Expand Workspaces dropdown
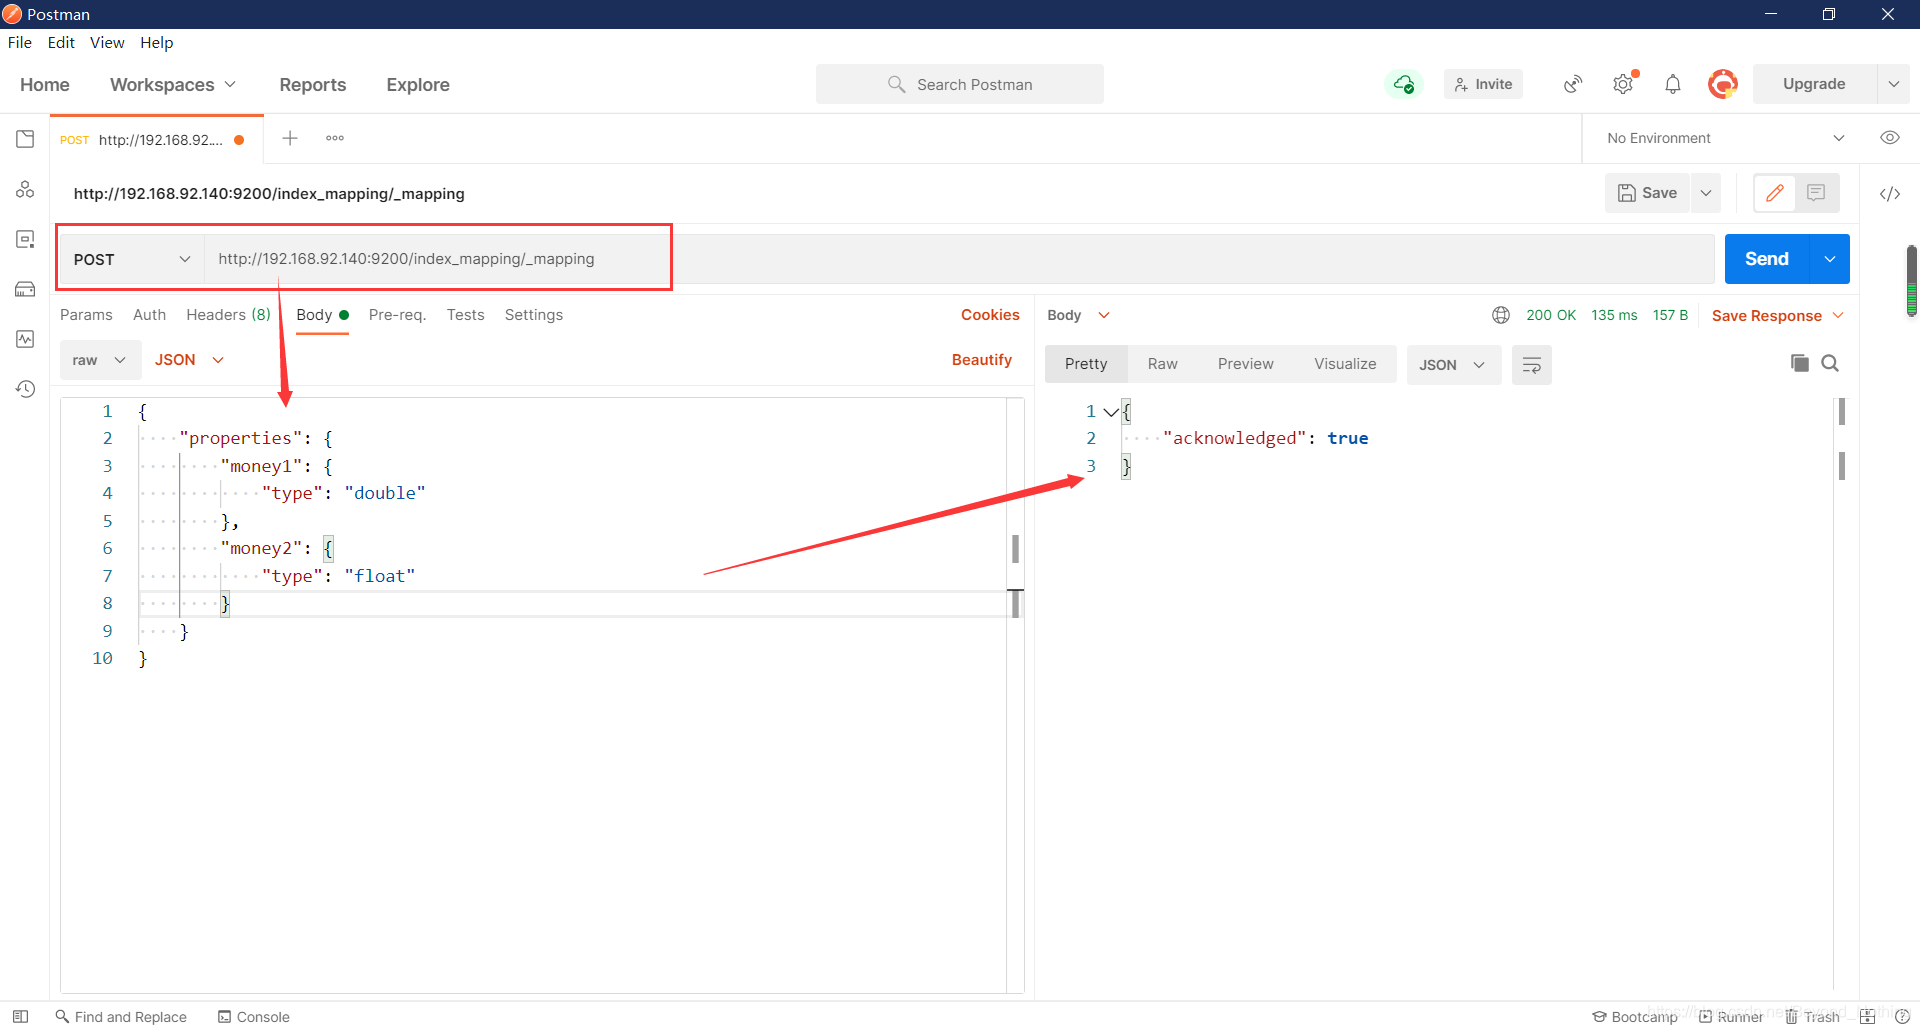Viewport: 1920px width, 1030px height. [173, 85]
